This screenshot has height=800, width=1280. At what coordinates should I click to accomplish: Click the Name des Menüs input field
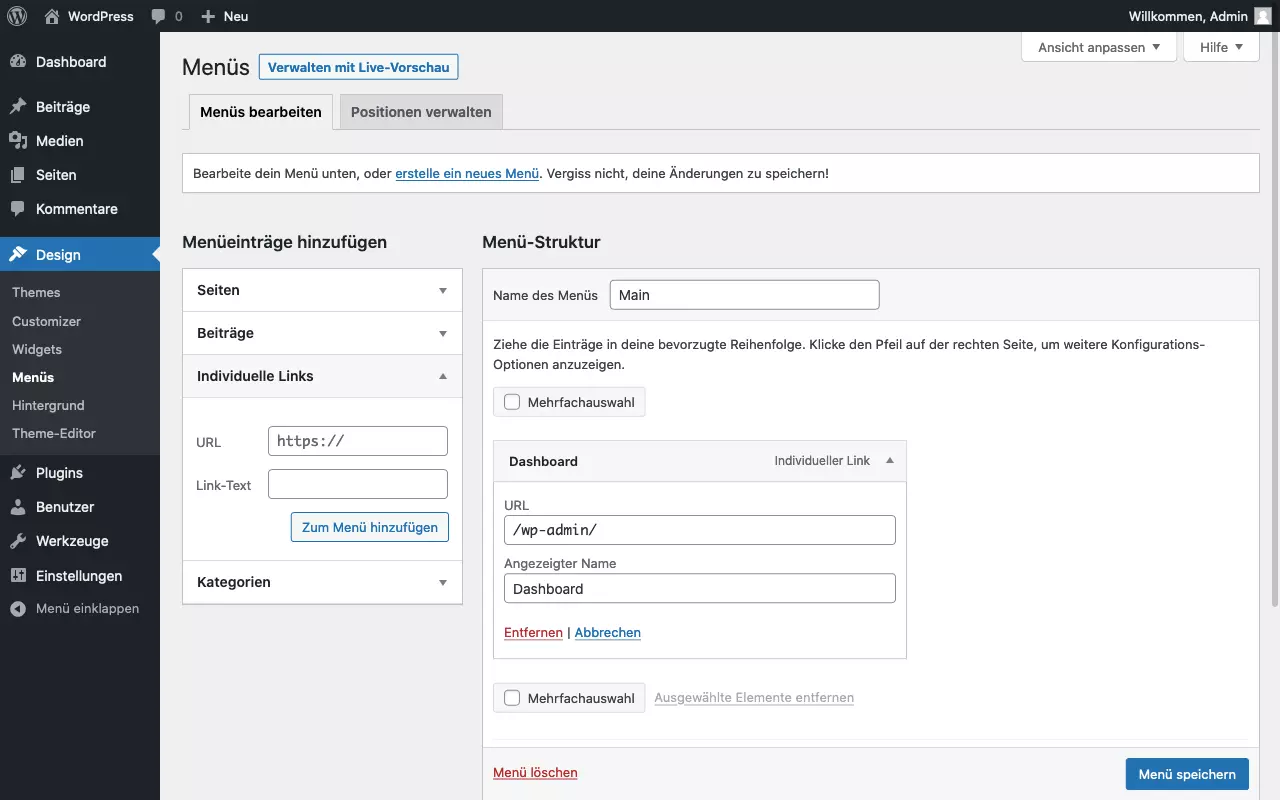point(744,295)
